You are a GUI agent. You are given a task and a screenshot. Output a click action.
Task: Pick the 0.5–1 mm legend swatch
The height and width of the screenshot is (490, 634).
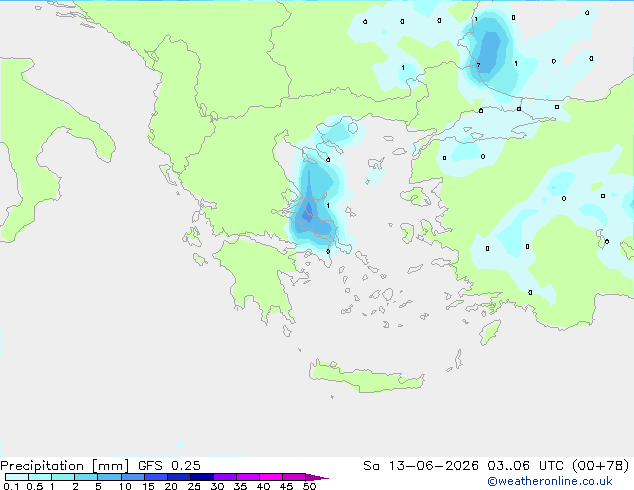coord(40,477)
